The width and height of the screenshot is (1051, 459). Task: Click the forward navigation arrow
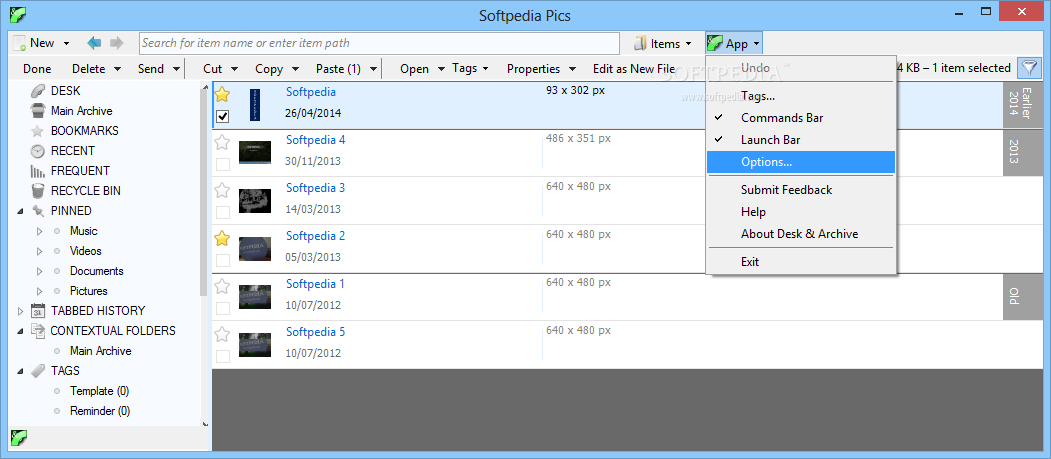click(x=117, y=43)
